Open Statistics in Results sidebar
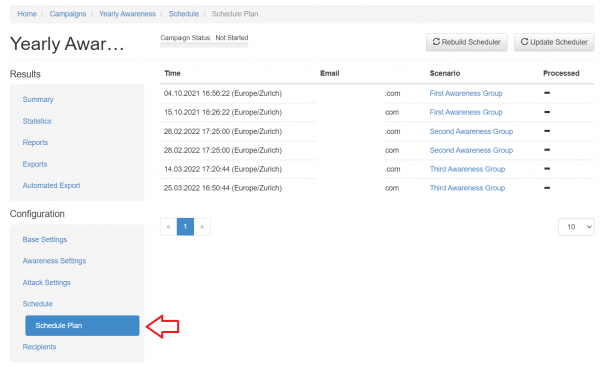This screenshot has height=367, width=600. click(x=37, y=121)
